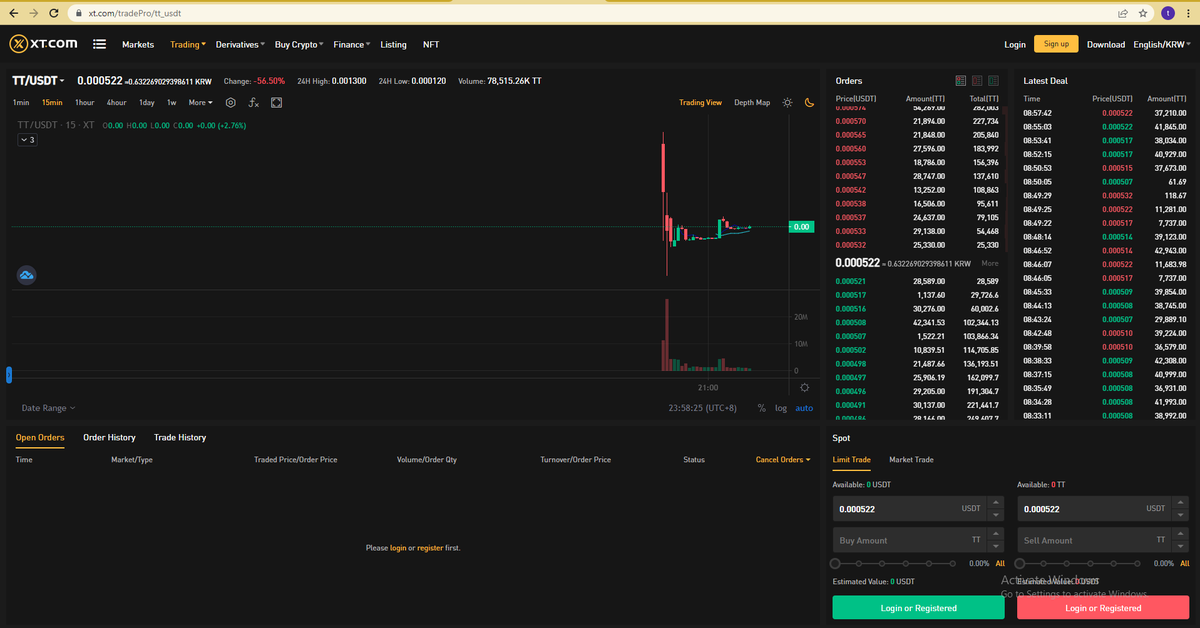Click chart time axis settings gear icon
Screen dimensions: 1200x628
click(x=804, y=387)
